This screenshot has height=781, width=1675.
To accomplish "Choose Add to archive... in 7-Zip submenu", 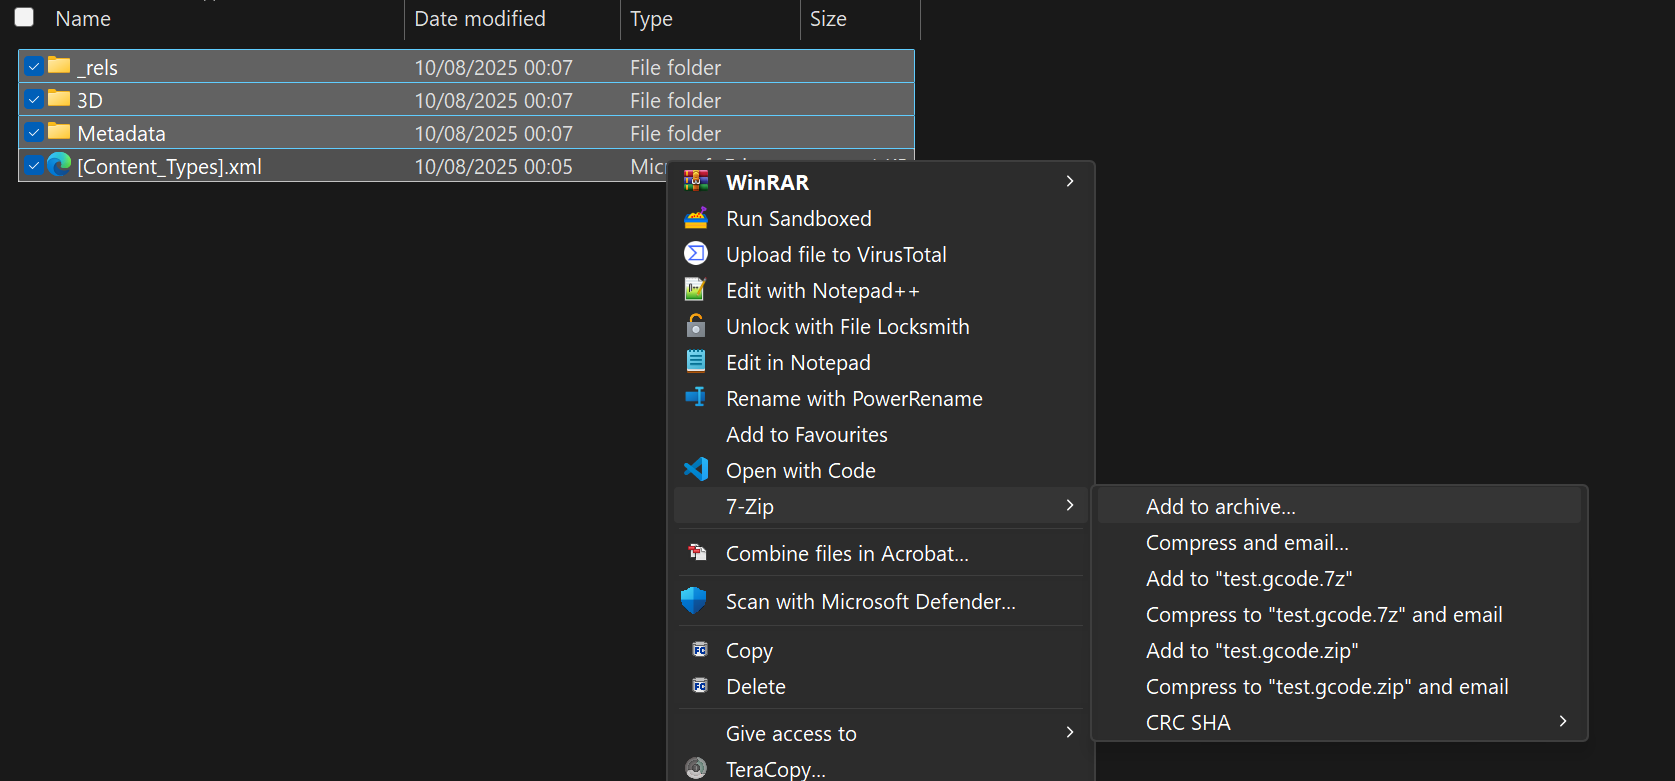I will click(x=1339, y=506).
